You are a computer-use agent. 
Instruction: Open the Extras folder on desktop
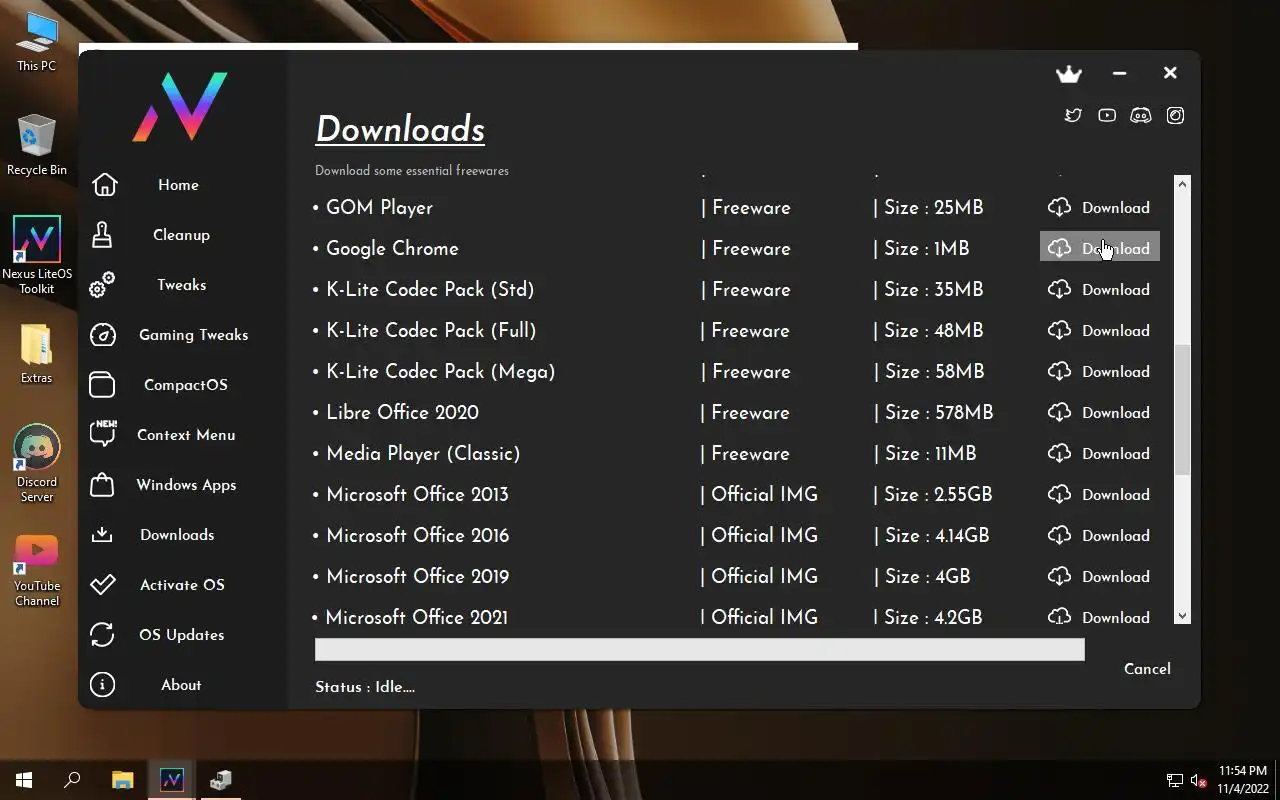pos(36,354)
